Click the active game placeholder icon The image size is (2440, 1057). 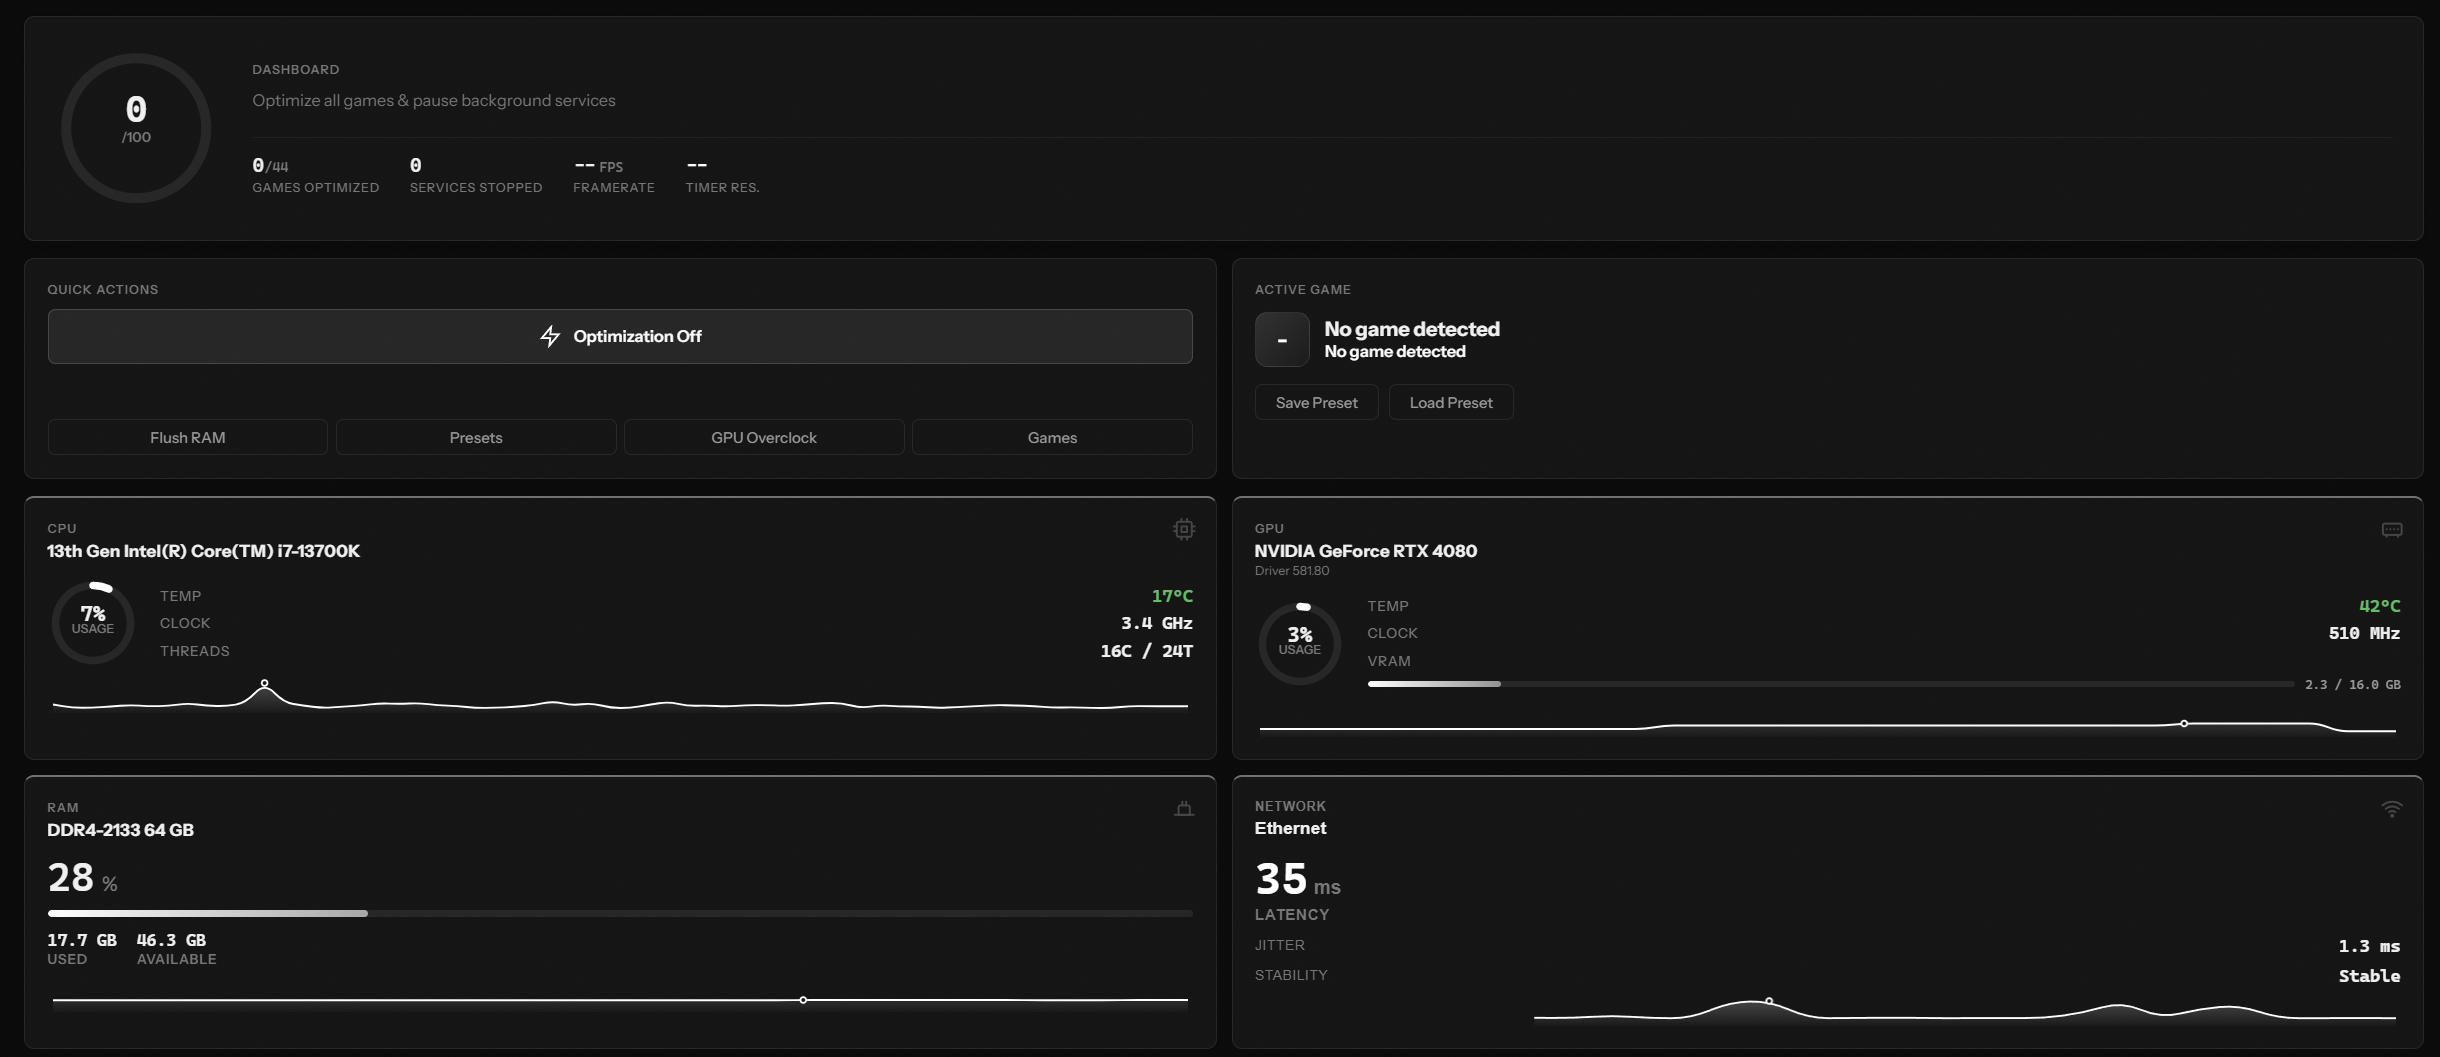[1283, 339]
